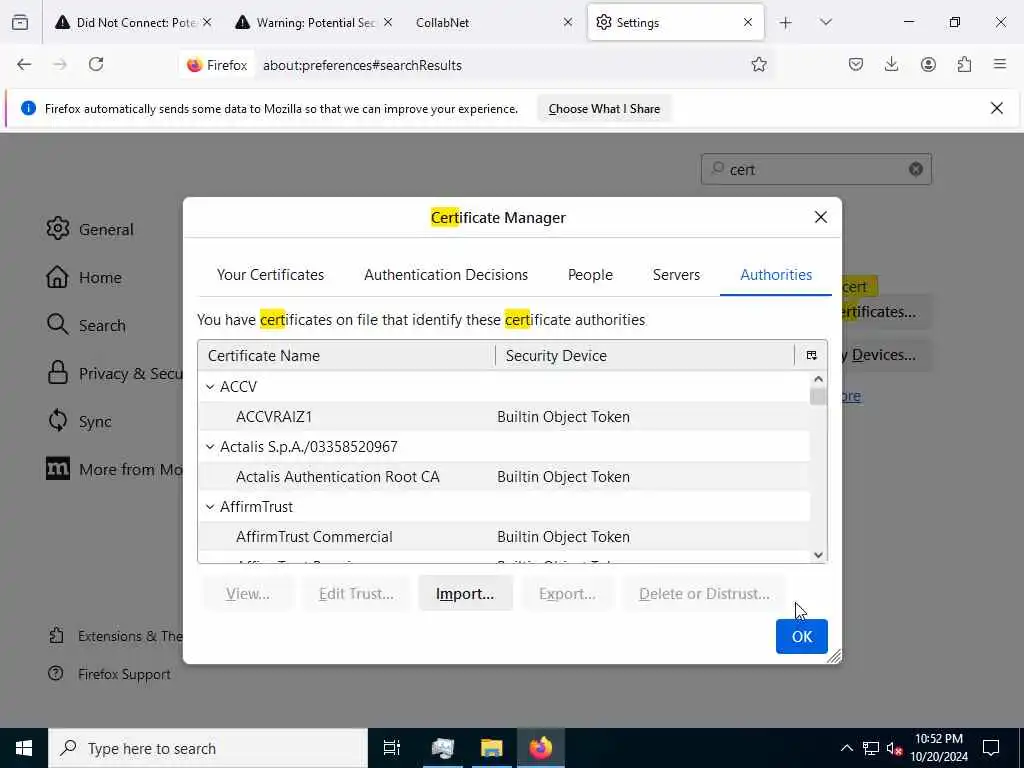Show hidden system tray icons
1024x768 pixels.
pos(846,748)
